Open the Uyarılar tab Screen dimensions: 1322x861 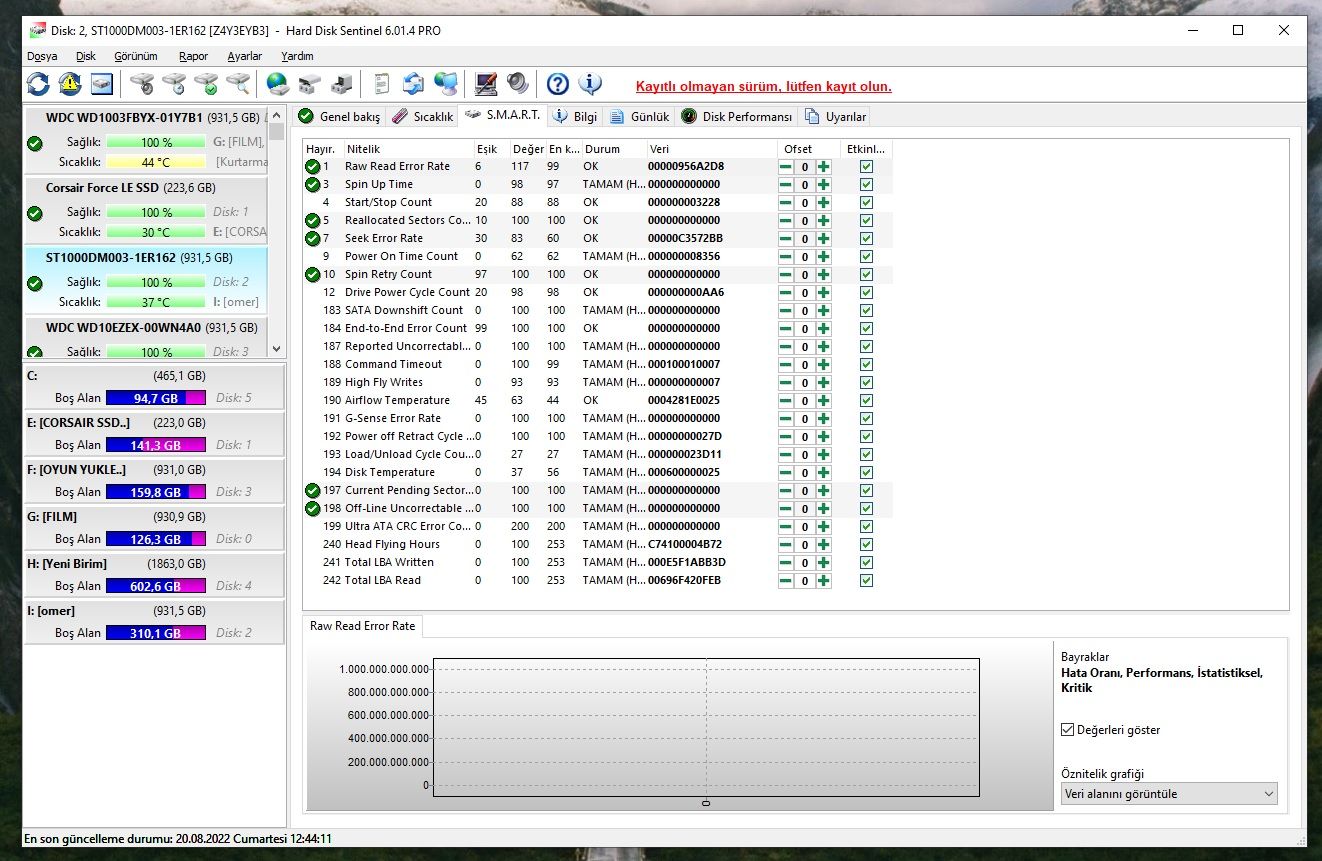835,117
